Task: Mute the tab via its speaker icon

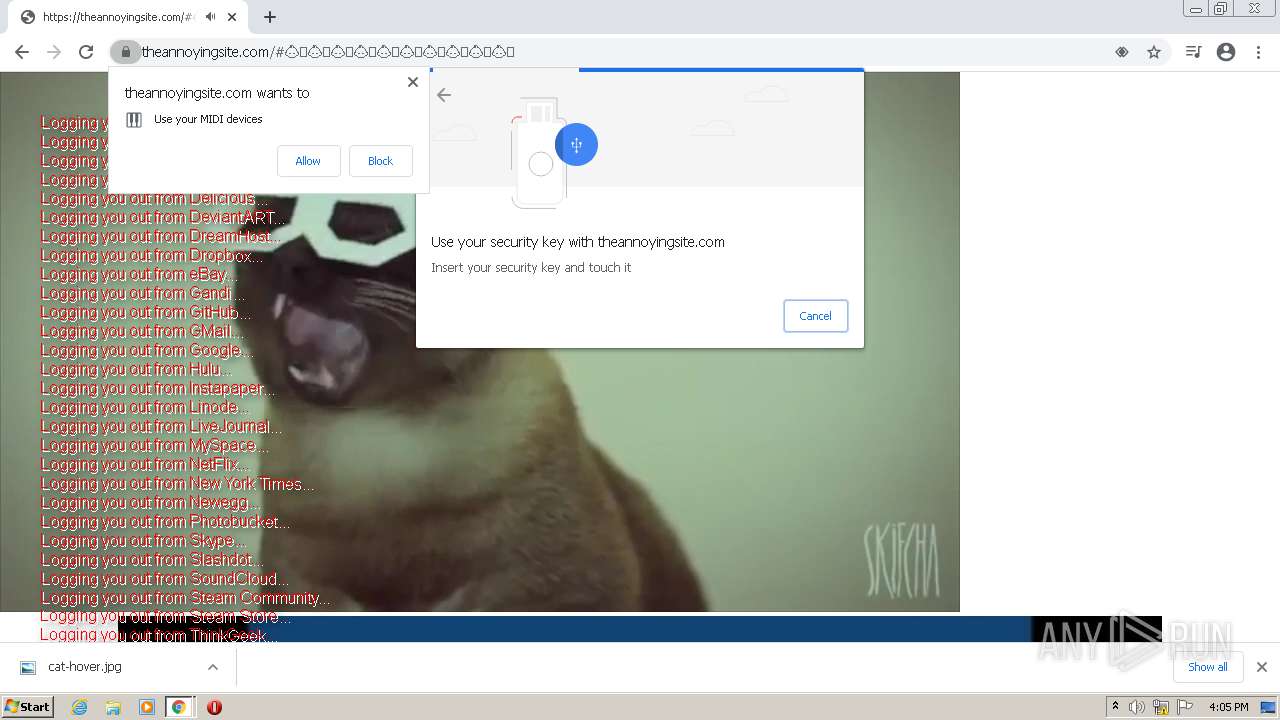Action: 210,17
